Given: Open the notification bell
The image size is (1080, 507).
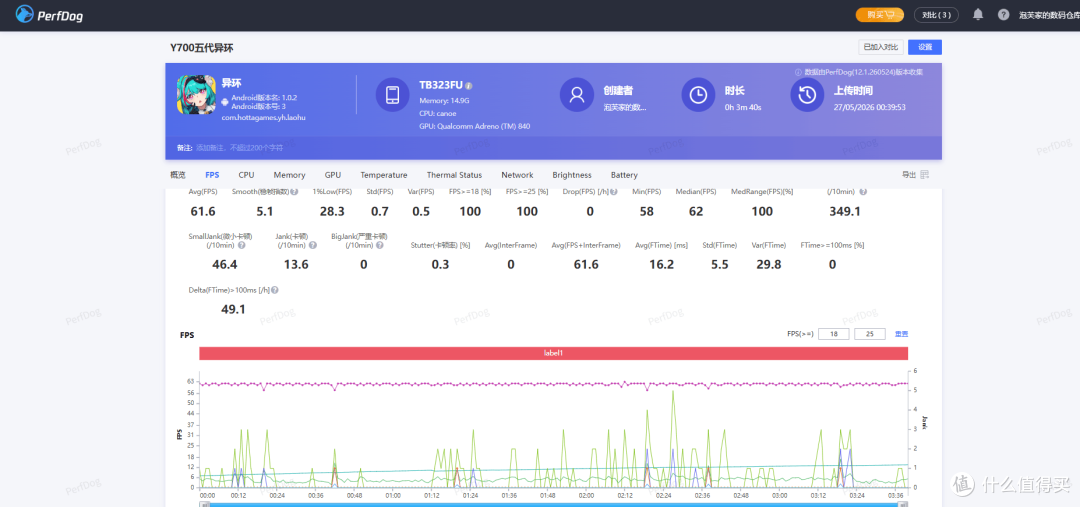Looking at the screenshot, I should [978, 14].
